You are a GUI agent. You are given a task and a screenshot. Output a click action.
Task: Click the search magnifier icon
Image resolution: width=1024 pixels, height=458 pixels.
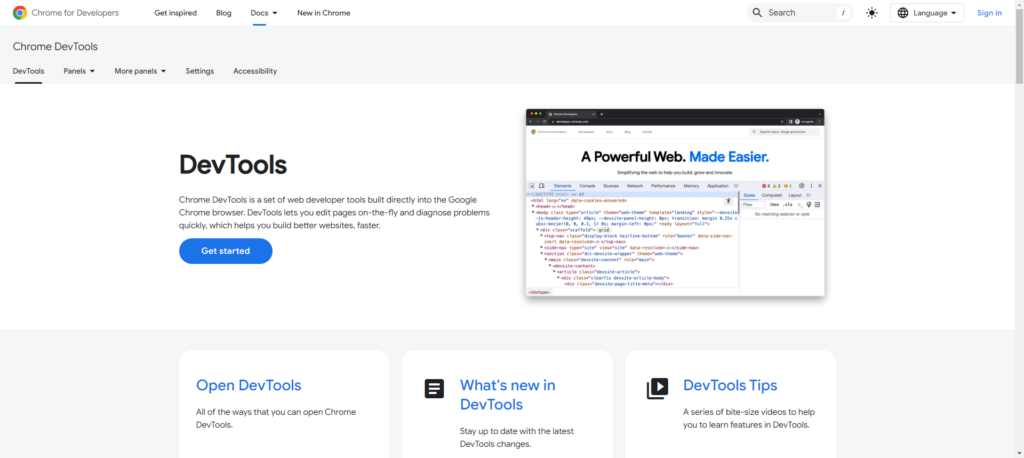tap(758, 13)
